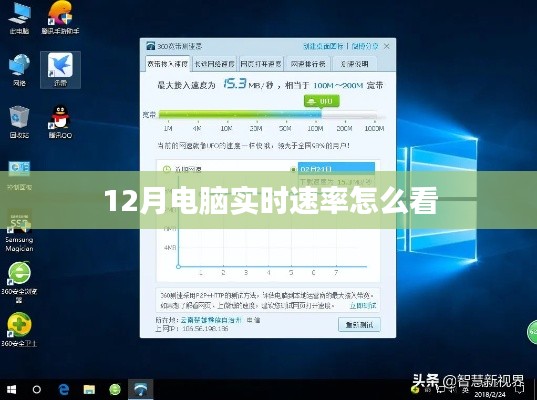
Task: Click the 360 speed test title bar logo
Action: tap(151, 46)
